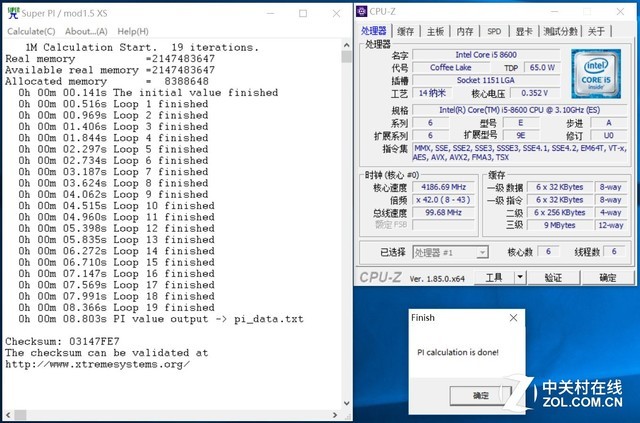Click the PI value output -> pi_data.txt line
Image resolution: width=640 pixels, height=423 pixels.
point(161,319)
